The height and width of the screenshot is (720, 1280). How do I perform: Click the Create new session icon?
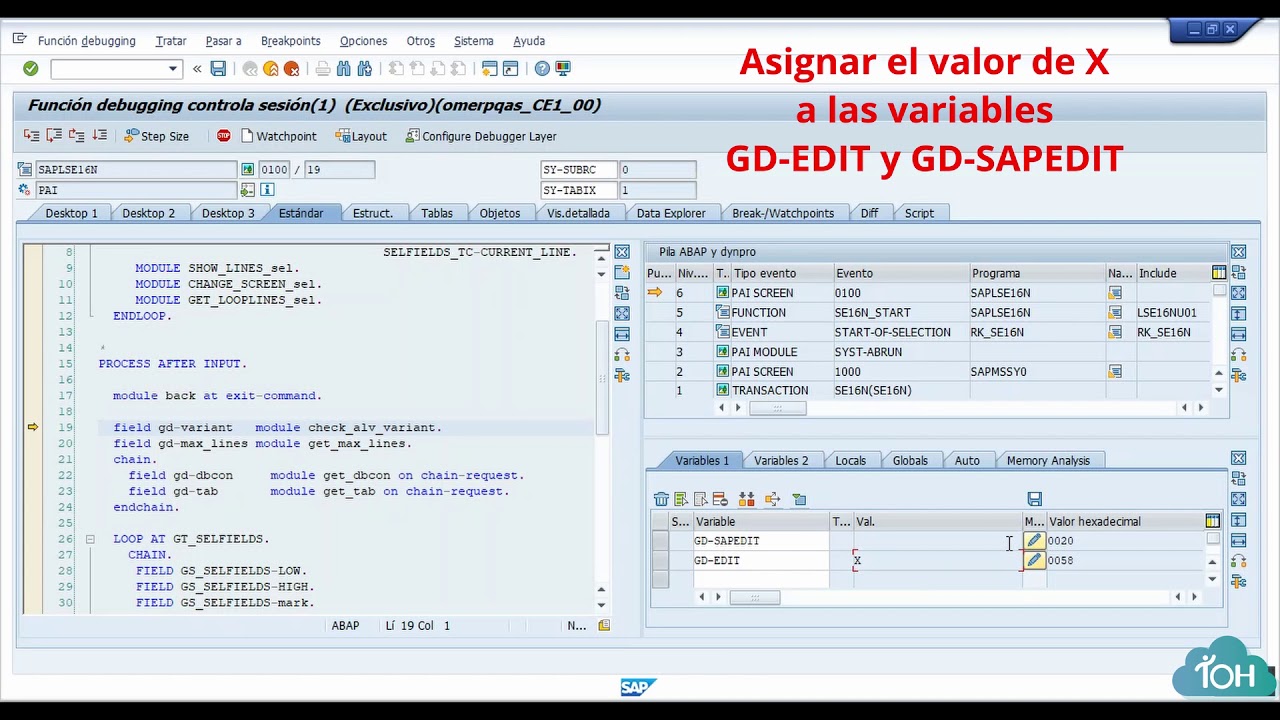point(489,69)
